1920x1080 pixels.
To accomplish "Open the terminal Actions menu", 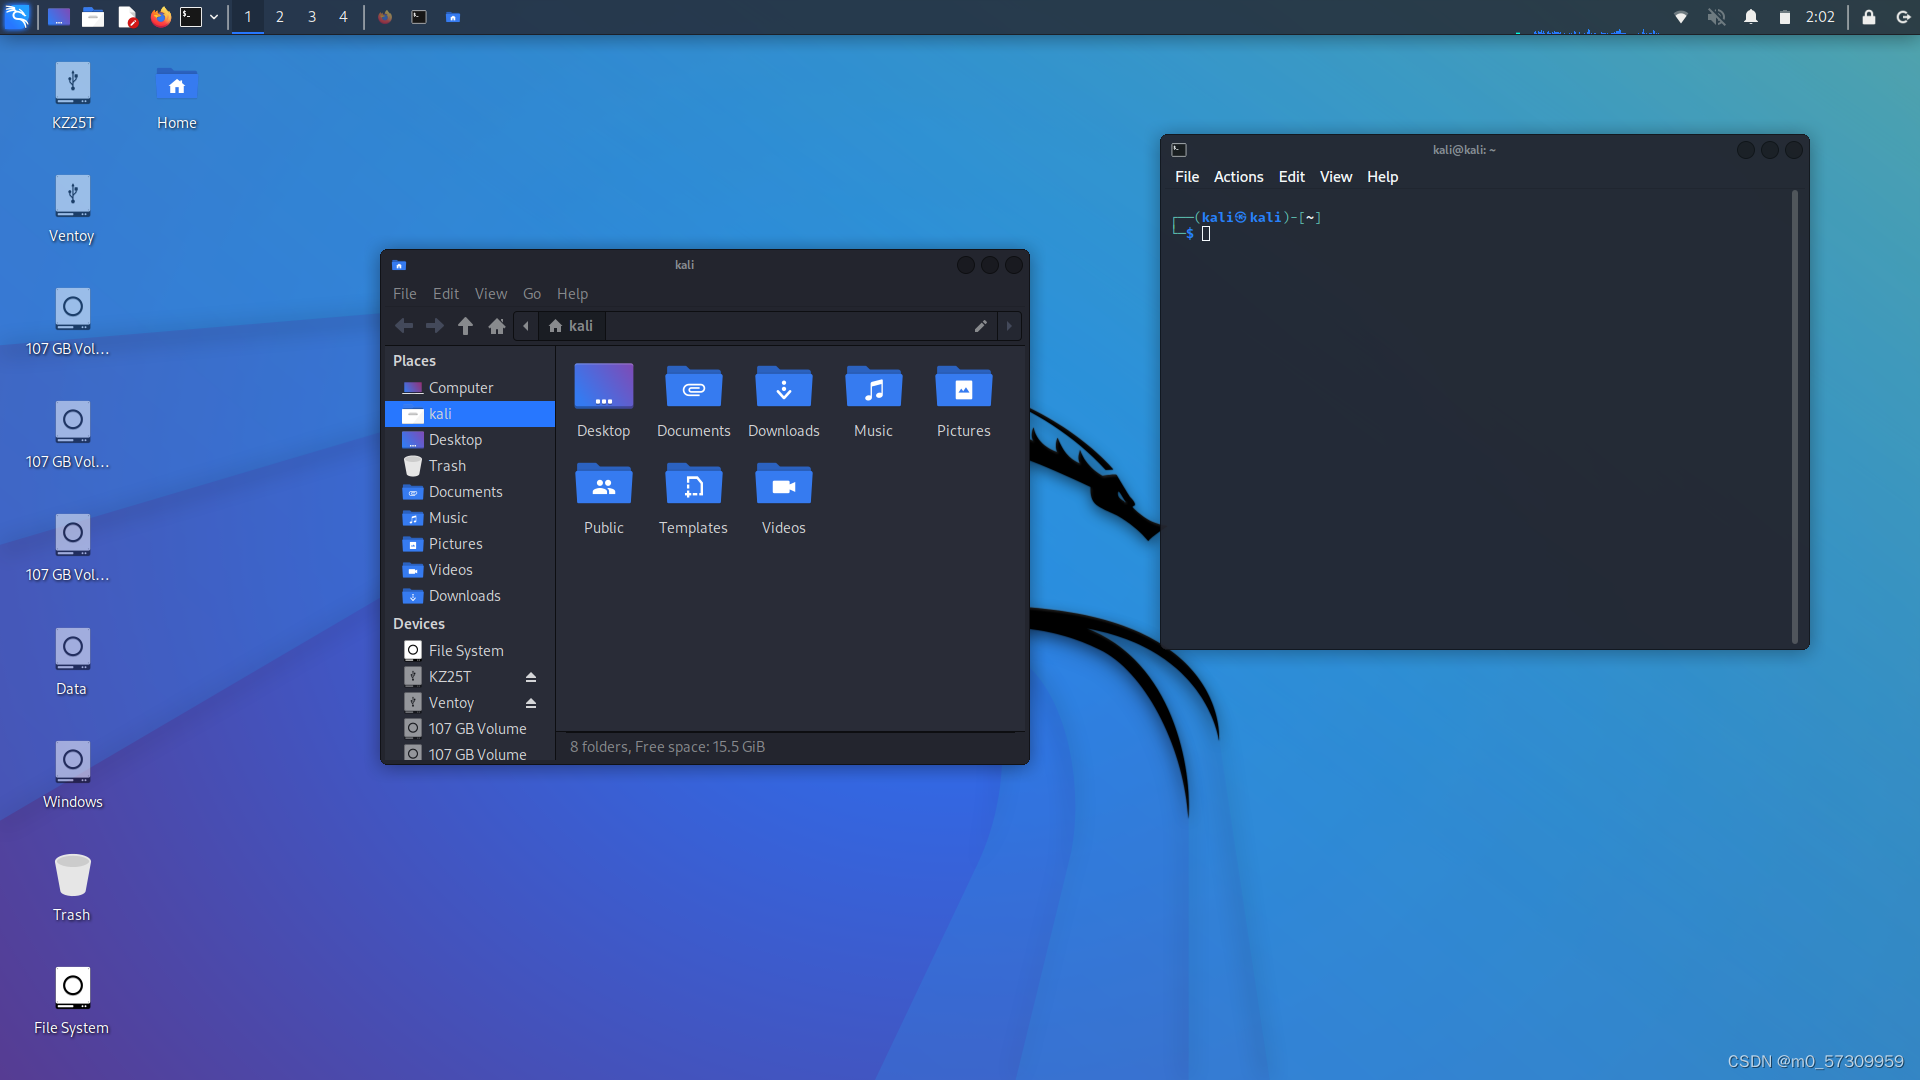I will pyautogui.click(x=1238, y=177).
